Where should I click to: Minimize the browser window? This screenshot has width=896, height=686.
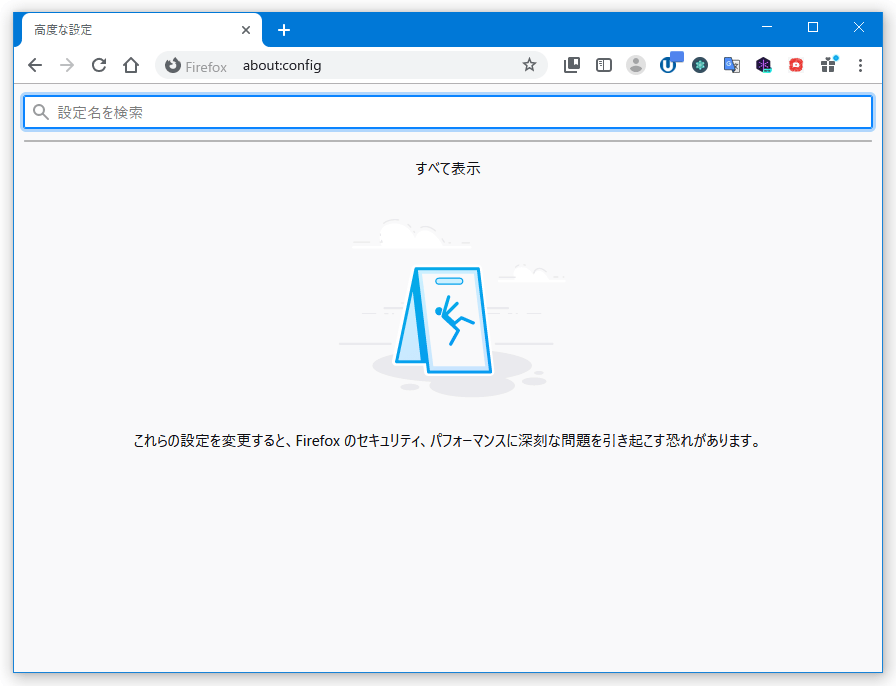point(767,27)
